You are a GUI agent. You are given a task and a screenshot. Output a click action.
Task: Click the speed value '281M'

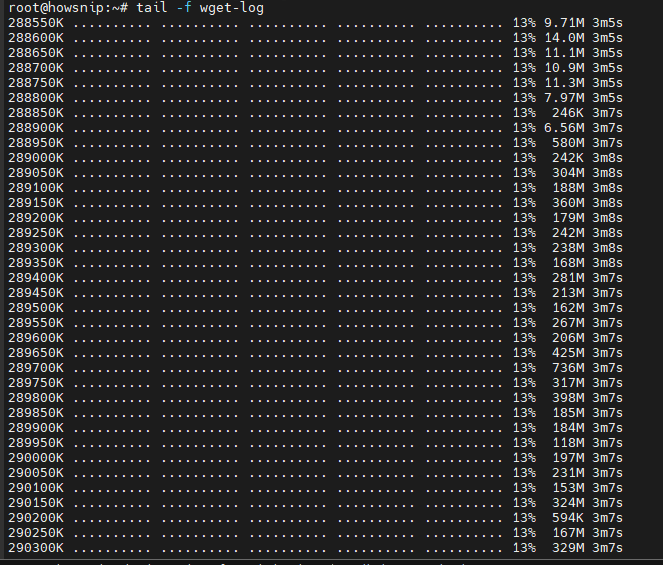tap(568, 278)
